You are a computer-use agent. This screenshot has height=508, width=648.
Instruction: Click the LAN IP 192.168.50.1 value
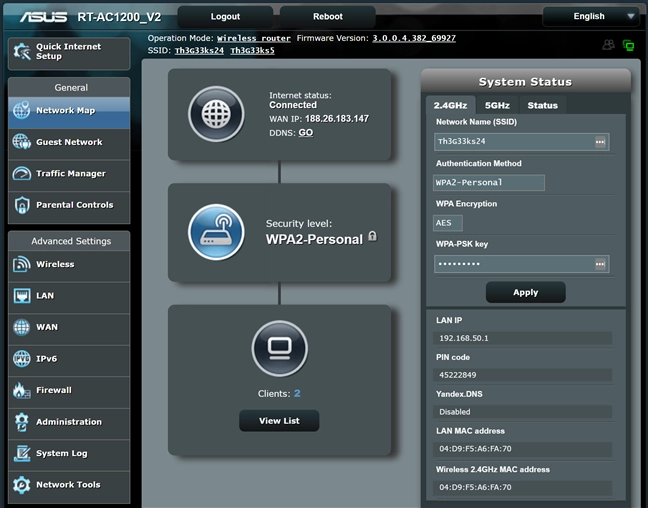tap(522, 338)
